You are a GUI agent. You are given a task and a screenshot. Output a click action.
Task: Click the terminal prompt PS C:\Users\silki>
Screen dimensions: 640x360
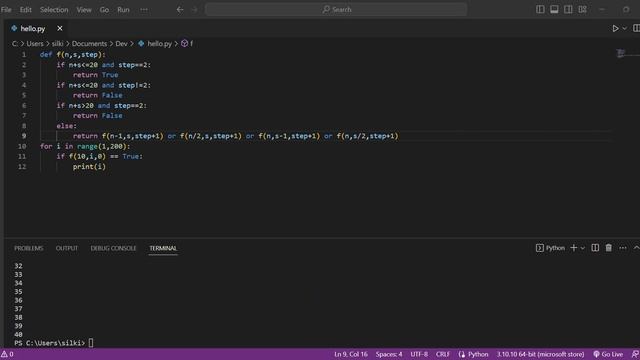coord(49,343)
